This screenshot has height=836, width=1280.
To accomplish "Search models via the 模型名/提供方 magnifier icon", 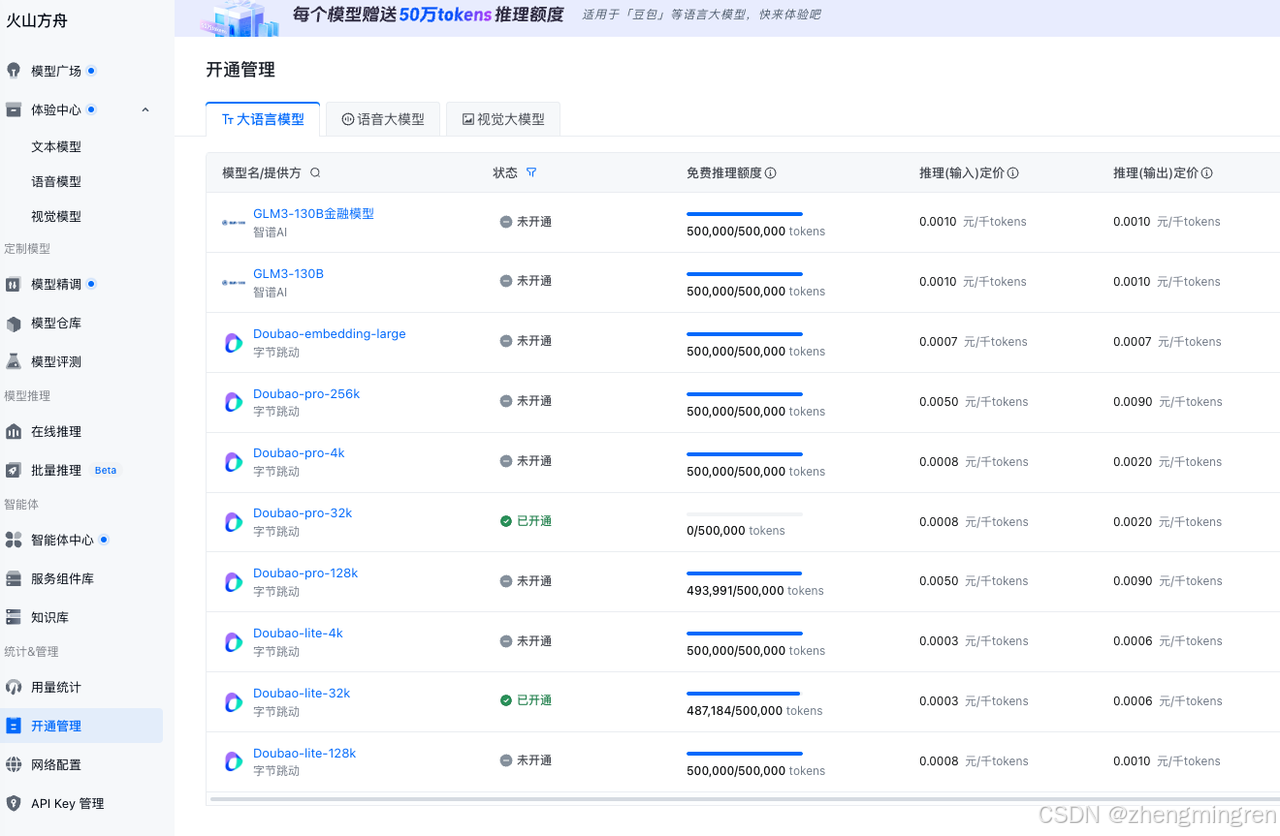I will point(315,173).
